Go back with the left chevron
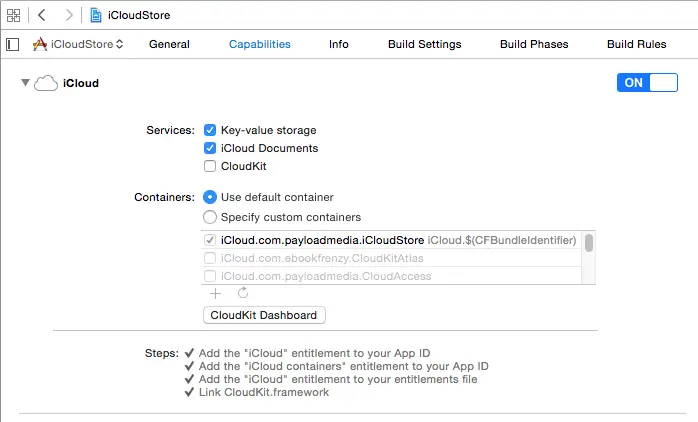 tap(43, 15)
